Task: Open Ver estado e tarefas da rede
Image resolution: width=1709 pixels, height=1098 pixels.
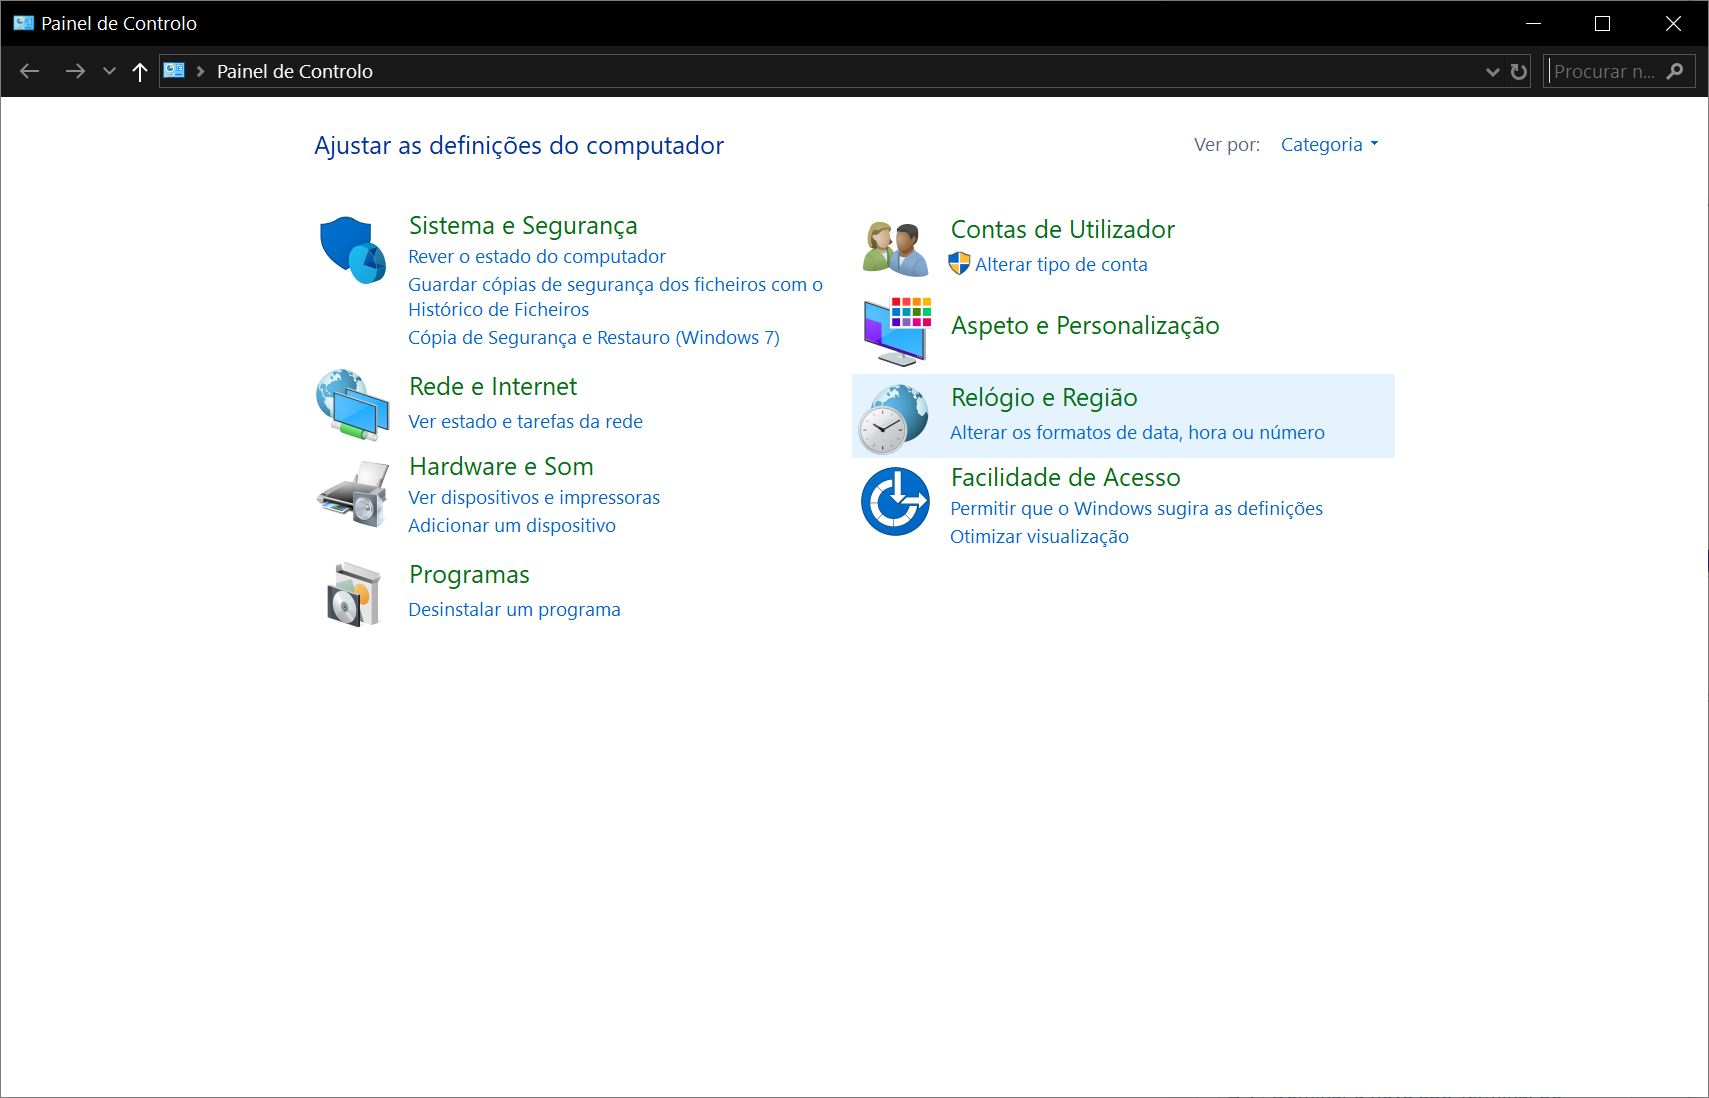Action: [525, 421]
